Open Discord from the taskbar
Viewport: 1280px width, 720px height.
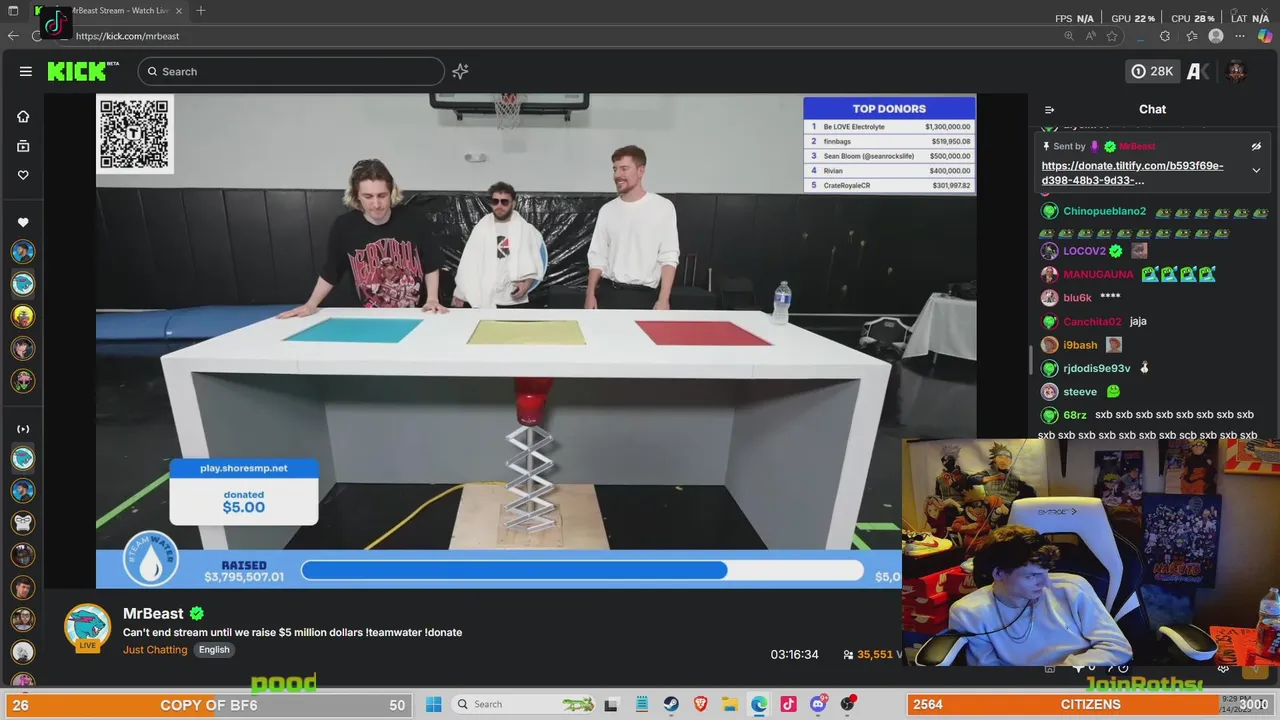818,704
